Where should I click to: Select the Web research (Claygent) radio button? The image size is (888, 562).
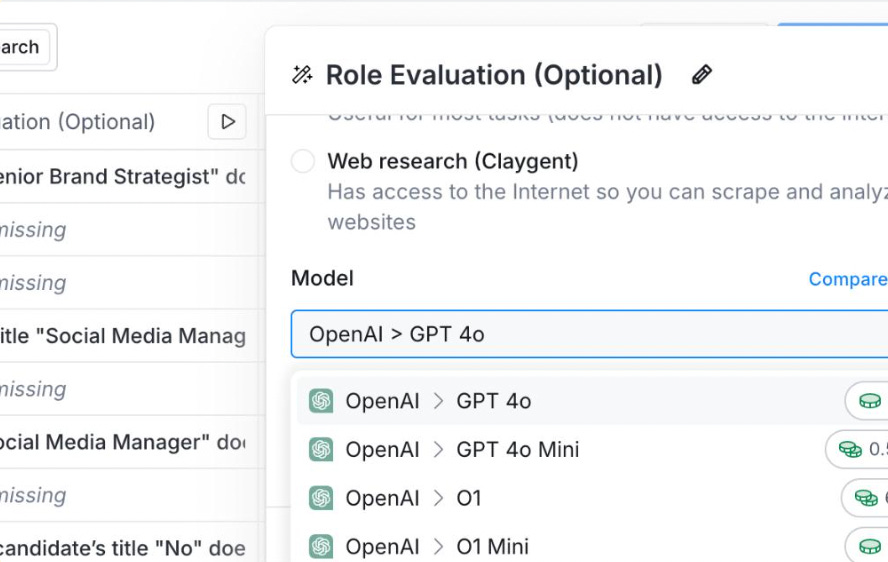point(303,161)
